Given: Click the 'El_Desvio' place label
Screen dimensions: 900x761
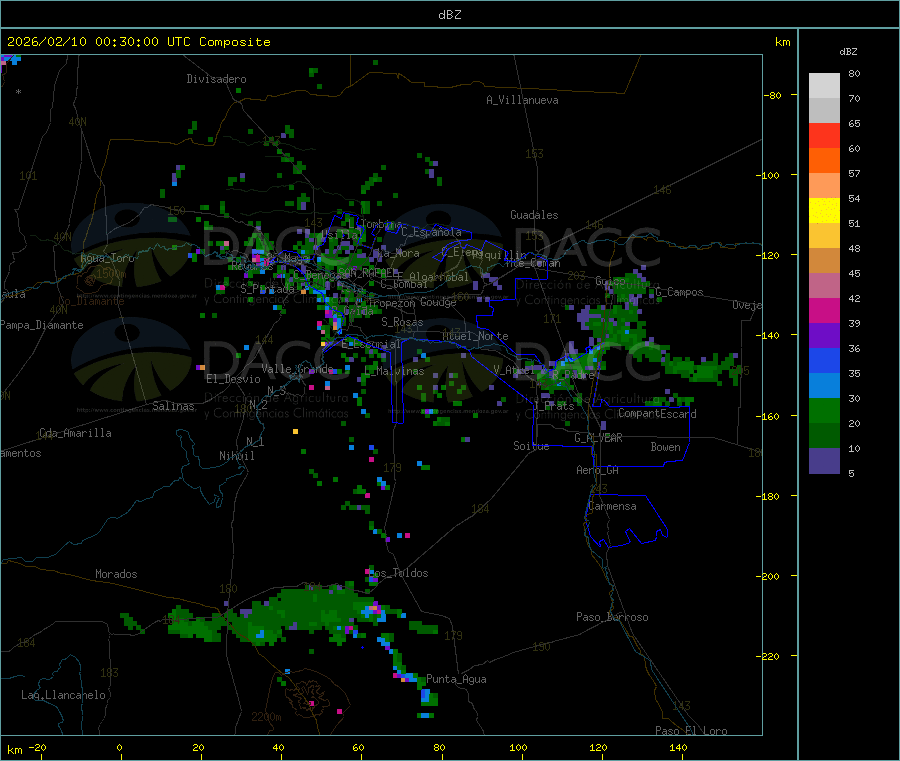Looking at the screenshot, I should [x=234, y=379].
